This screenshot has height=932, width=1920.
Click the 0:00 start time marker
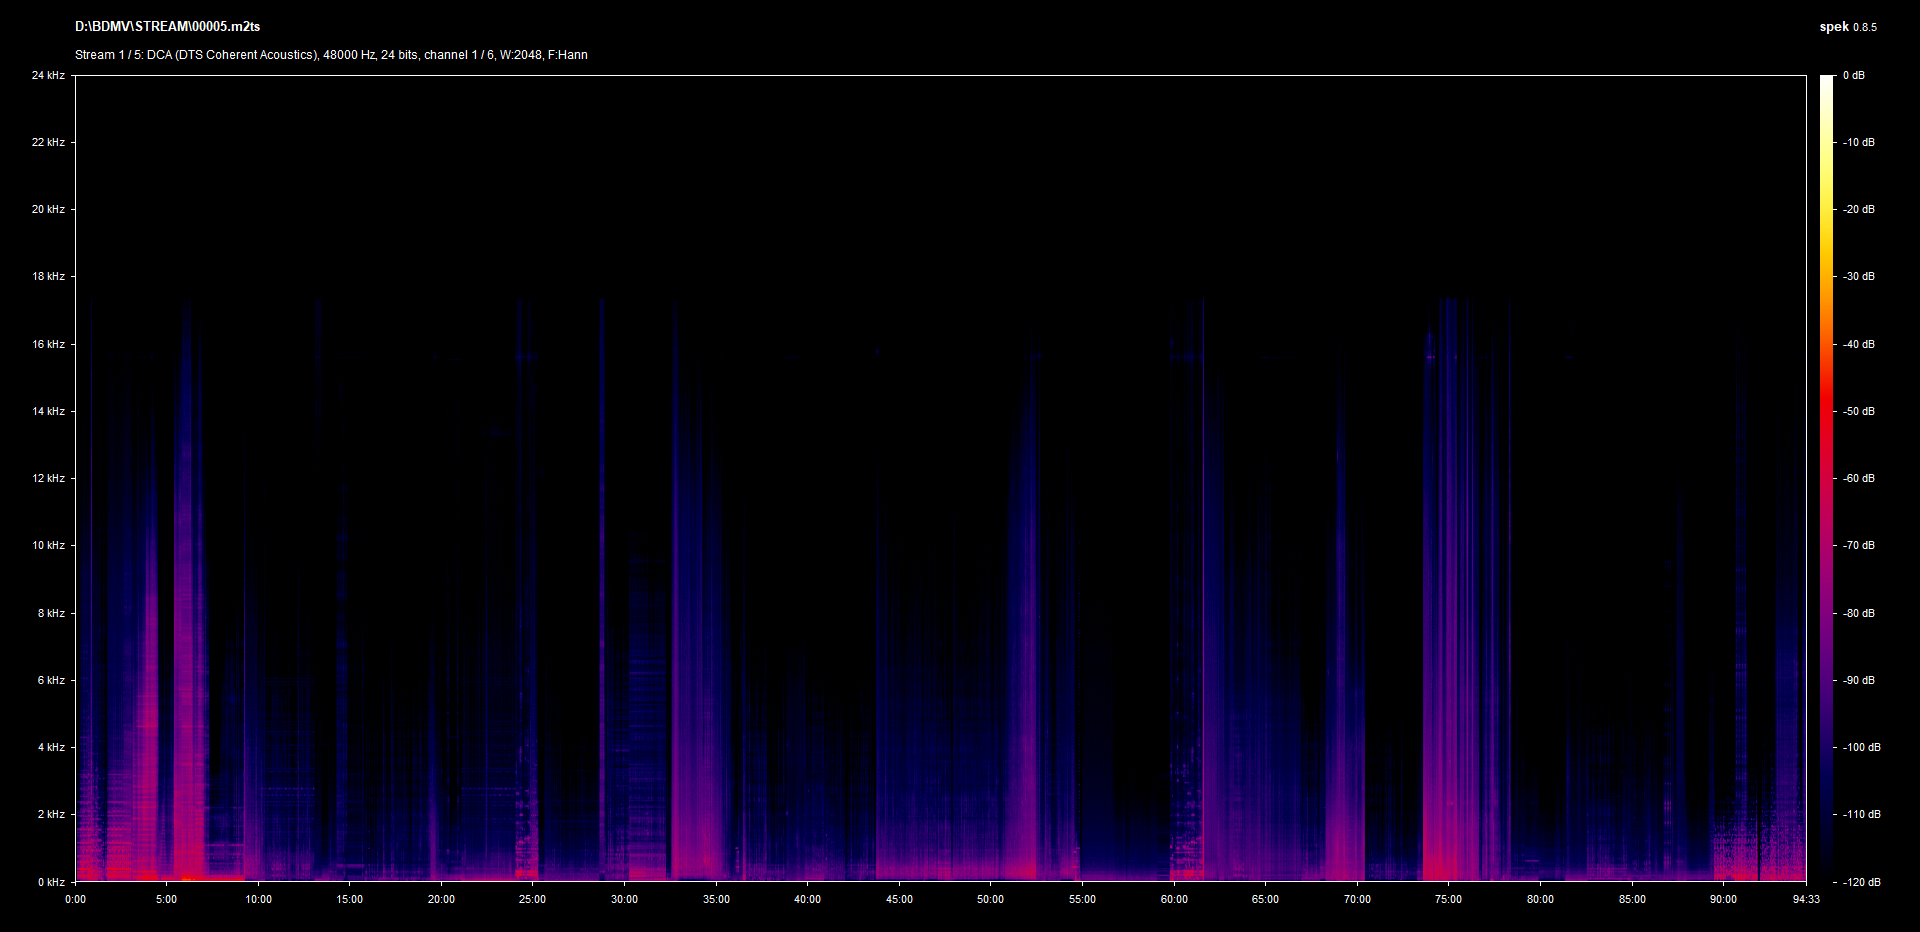point(75,899)
